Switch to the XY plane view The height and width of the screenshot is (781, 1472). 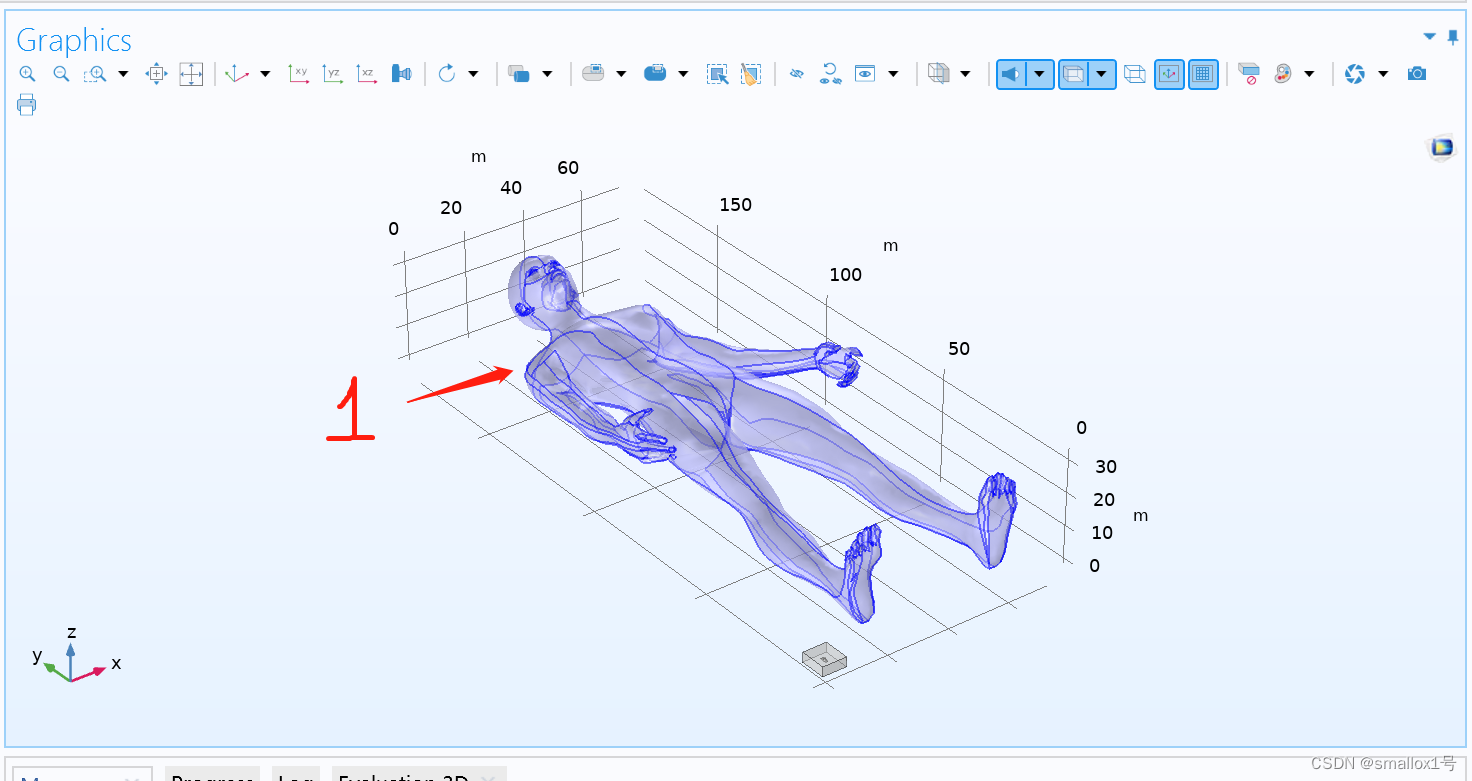(x=298, y=73)
